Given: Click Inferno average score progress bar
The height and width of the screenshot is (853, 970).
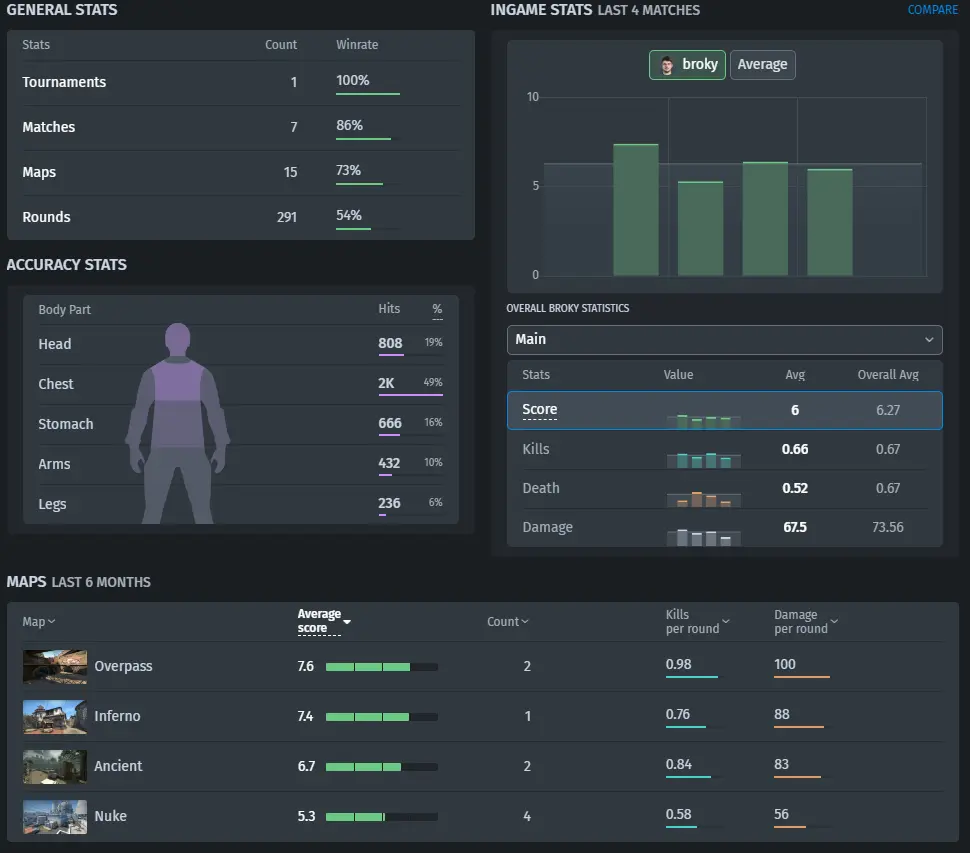Looking at the screenshot, I should pyautogui.click(x=382, y=717).
